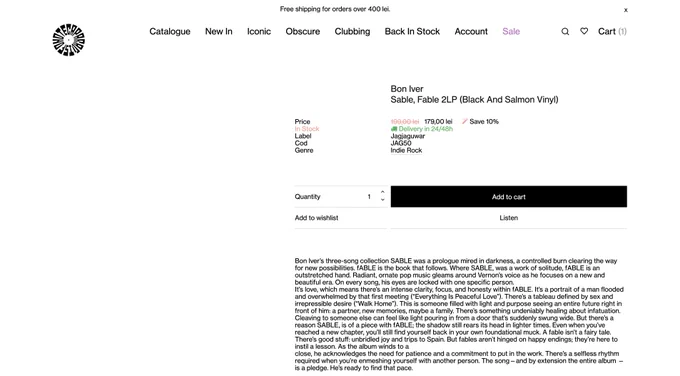
Task: Click the Jagjaguwar label name
Action: click(408, 136)
